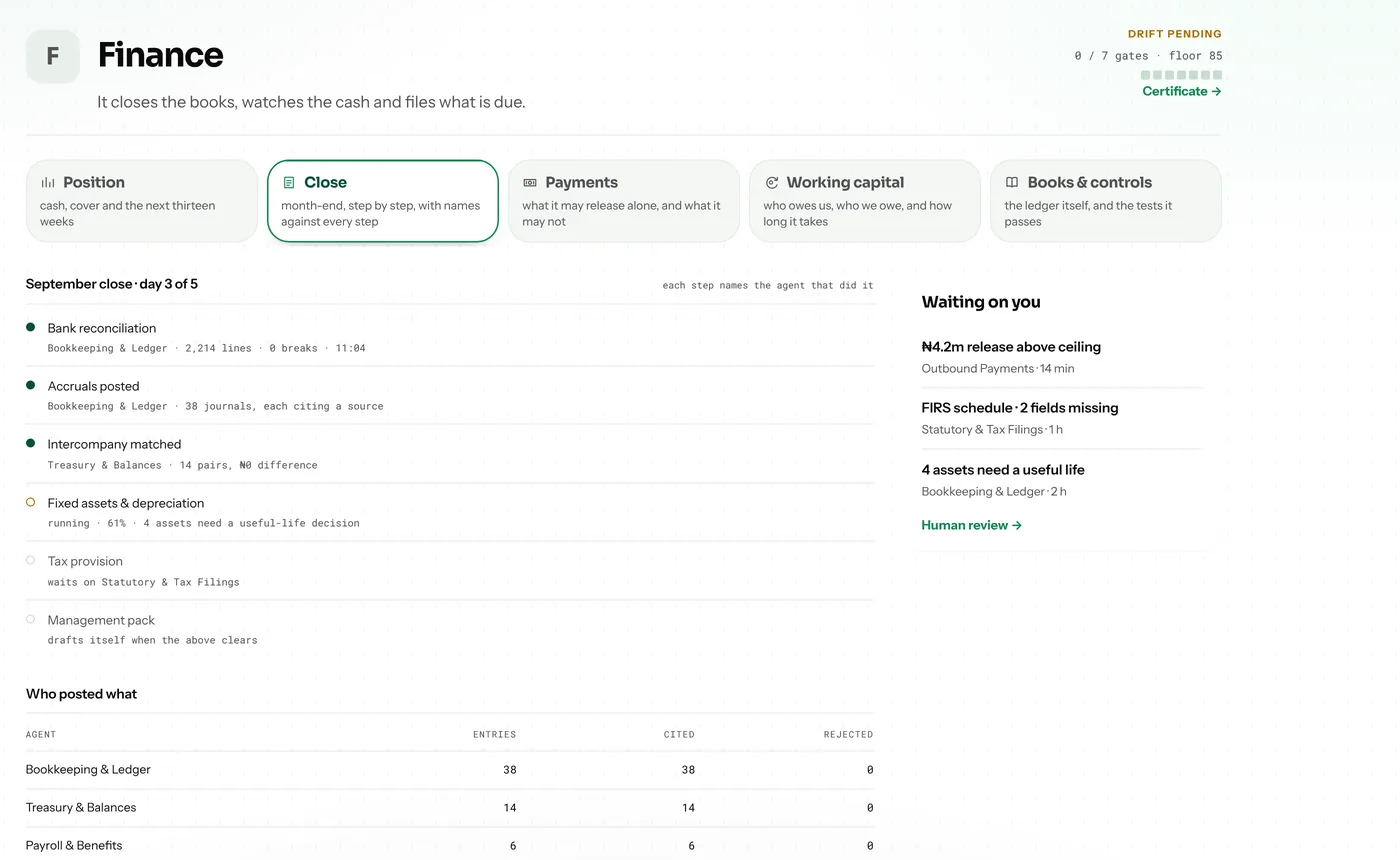
Task: Click the green status dot for Intercompany matched
Action: coord(31,443)
